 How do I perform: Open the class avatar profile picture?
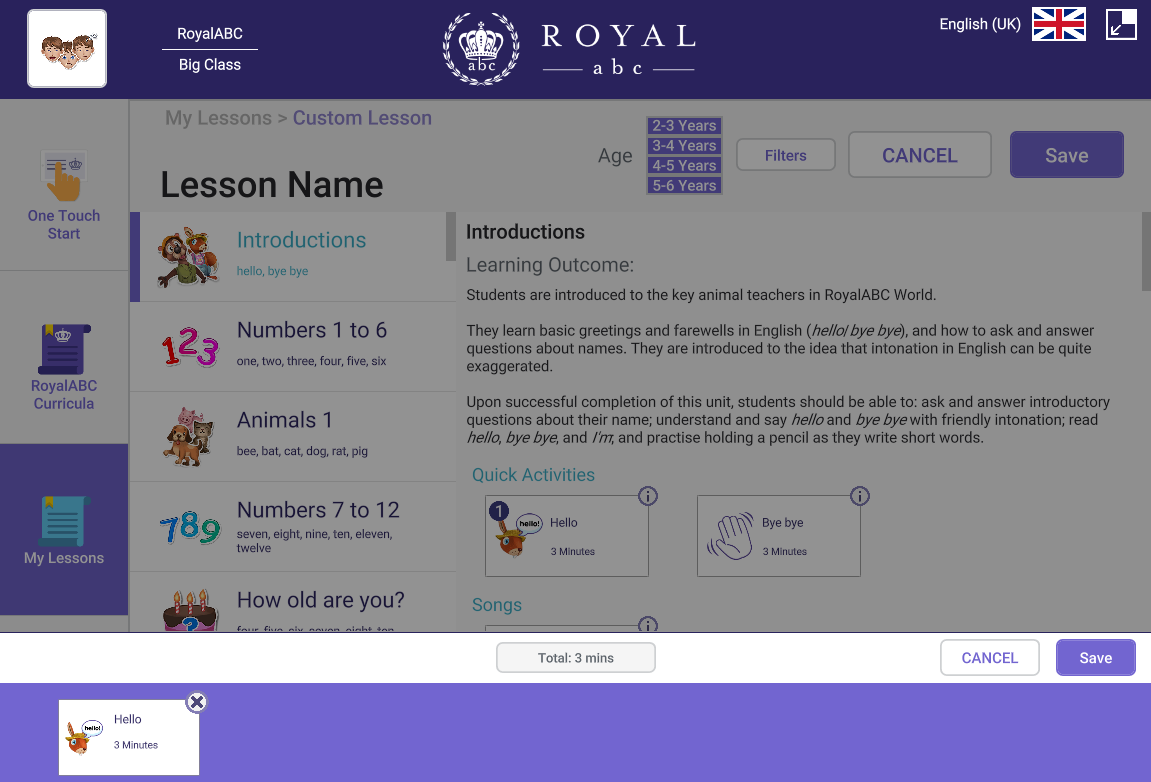(x=67, y=48)
